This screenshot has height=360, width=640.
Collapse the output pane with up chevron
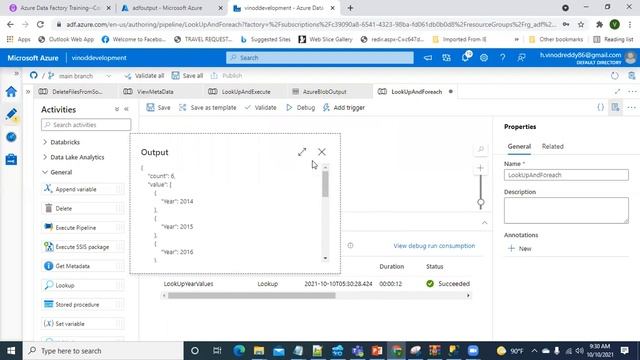(x=484, y=223)
